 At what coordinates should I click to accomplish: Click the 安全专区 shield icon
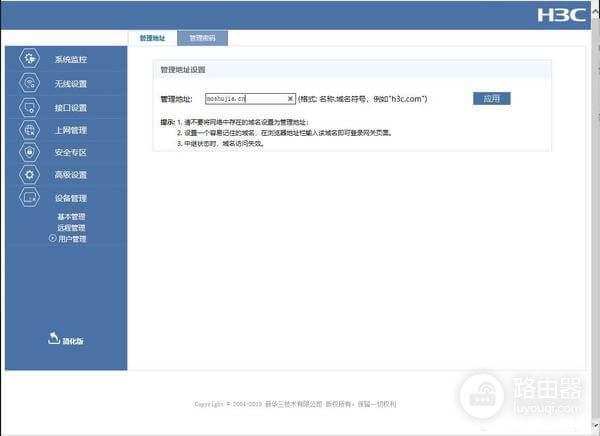point(29,153)
